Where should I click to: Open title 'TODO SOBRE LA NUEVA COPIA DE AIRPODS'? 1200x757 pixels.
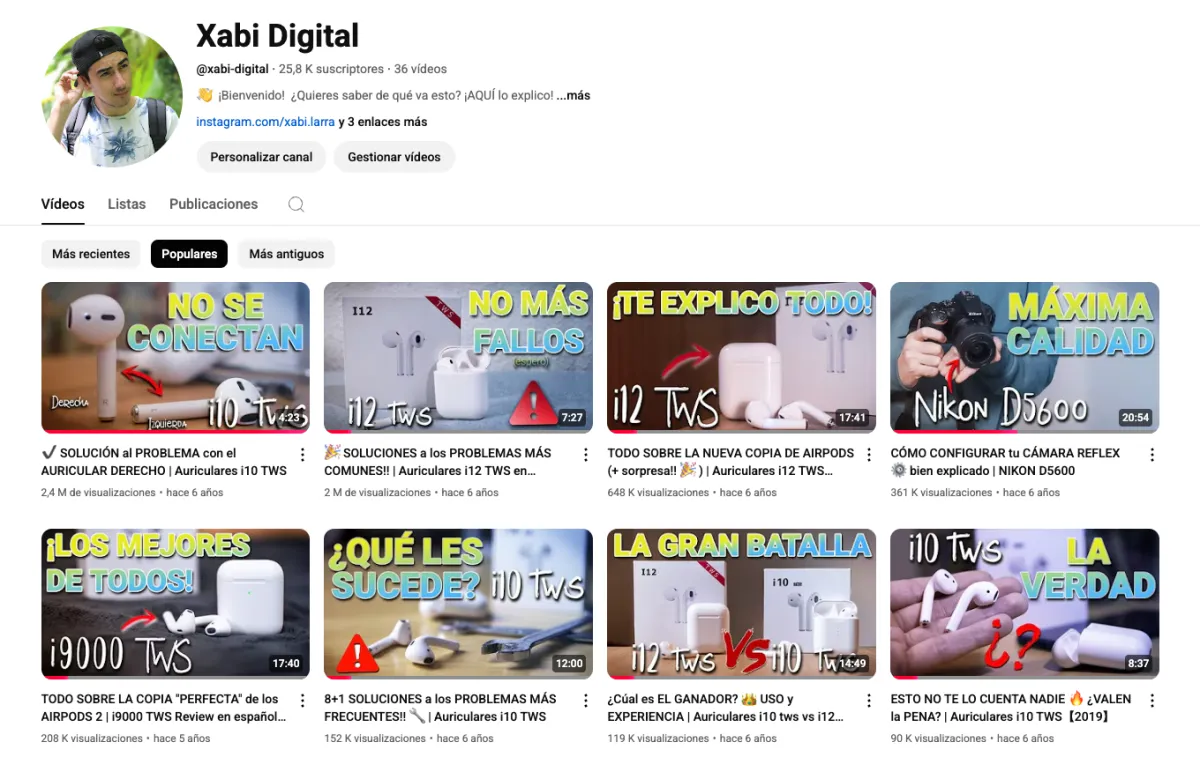(731, 462)
